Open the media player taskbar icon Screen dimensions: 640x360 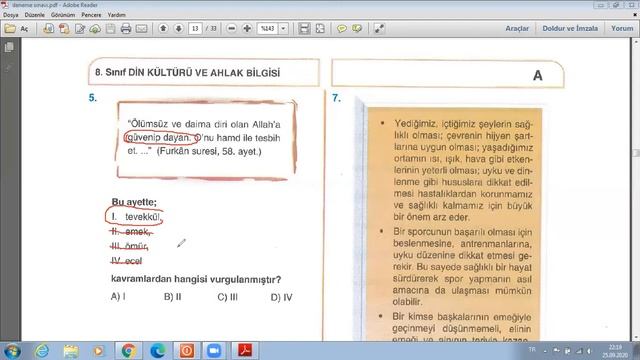click(99, 351)
